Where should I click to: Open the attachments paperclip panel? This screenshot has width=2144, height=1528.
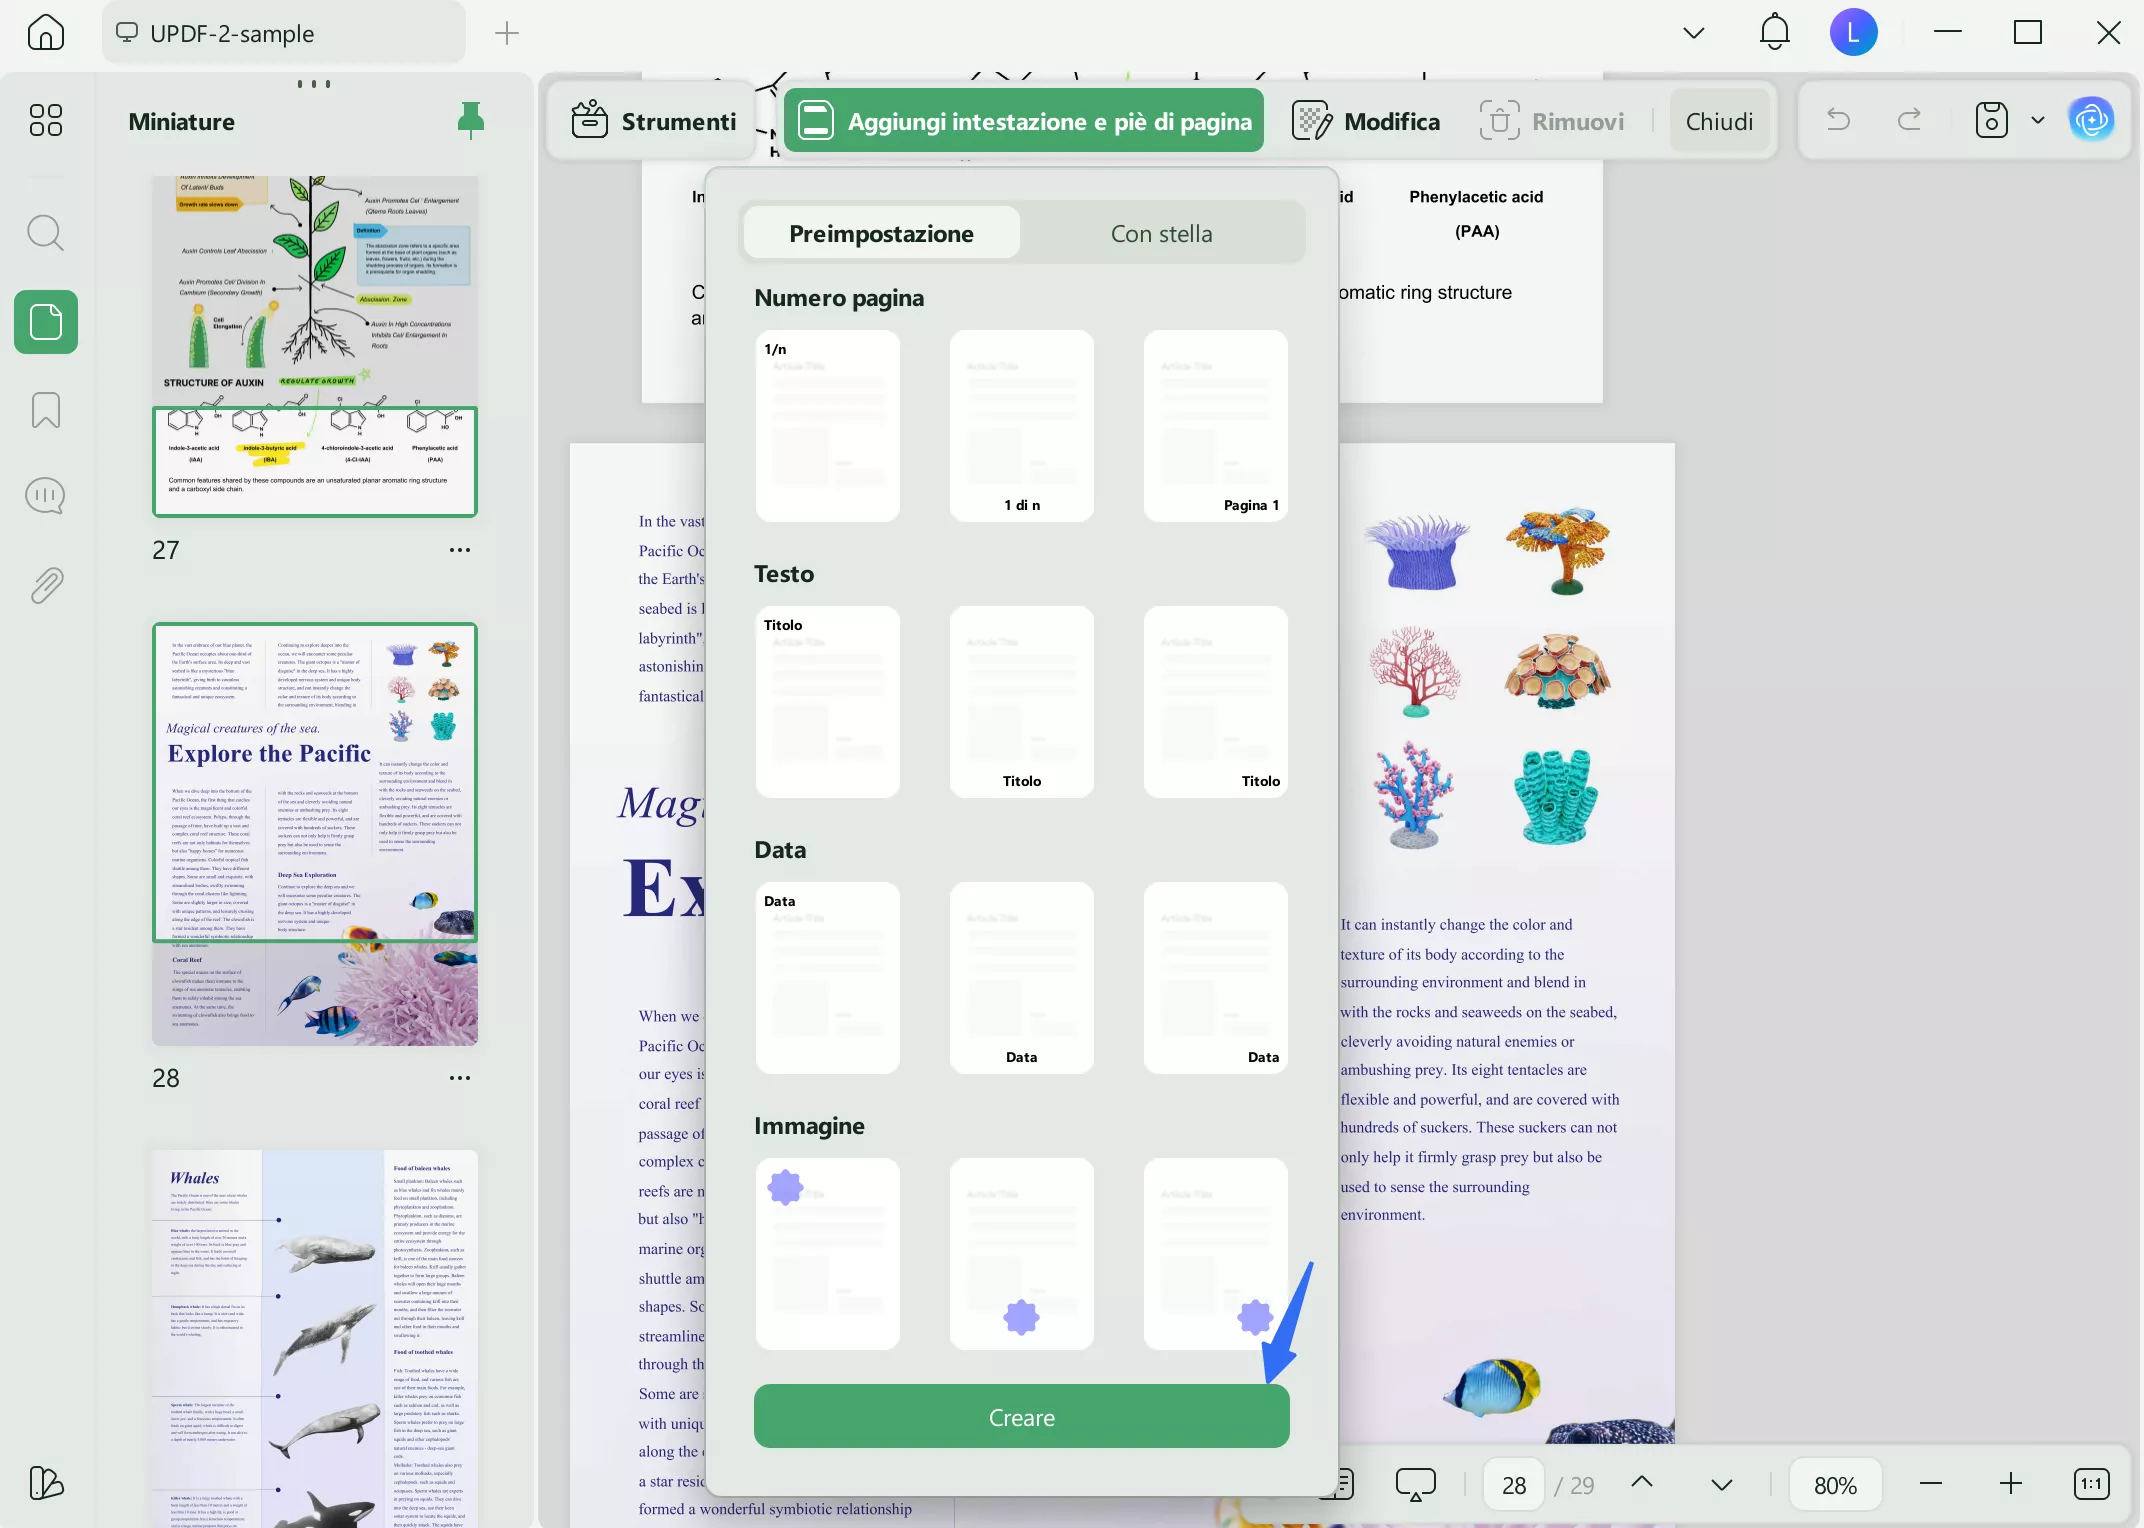pyautogui.click(x=45, y=584)
